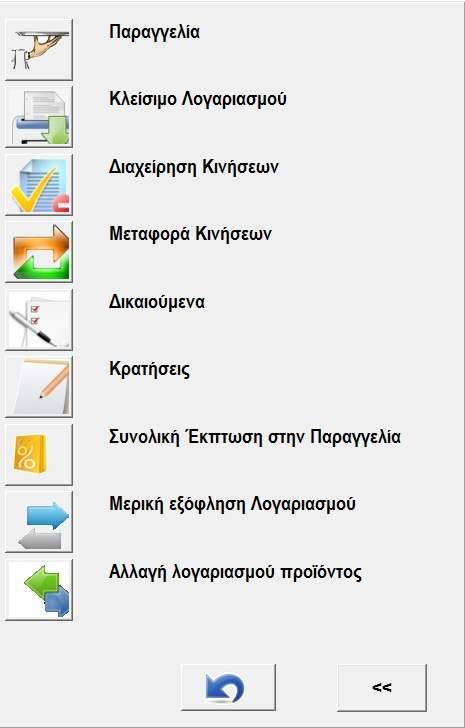
Task: Select the percent bag discount icon
Action: 39,455
